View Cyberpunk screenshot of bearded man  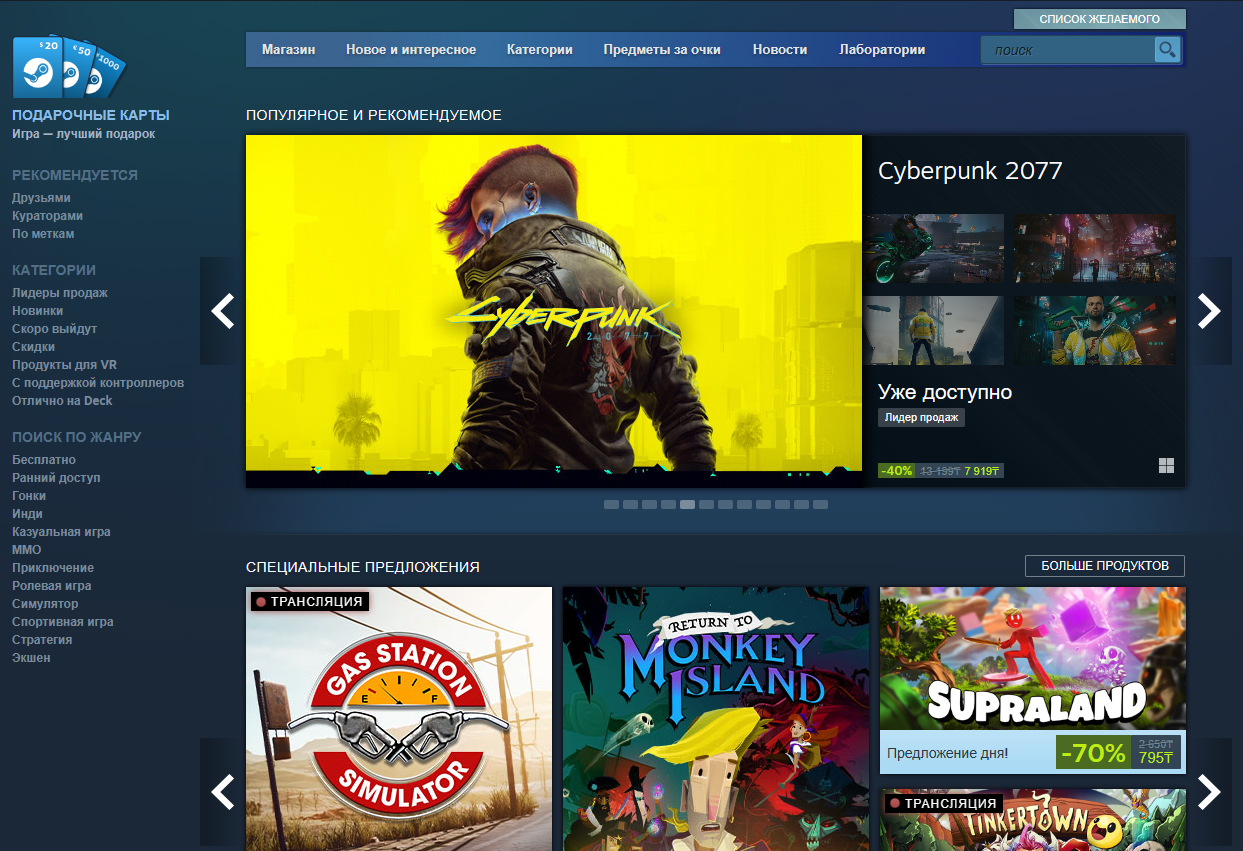click(1095, 331)
